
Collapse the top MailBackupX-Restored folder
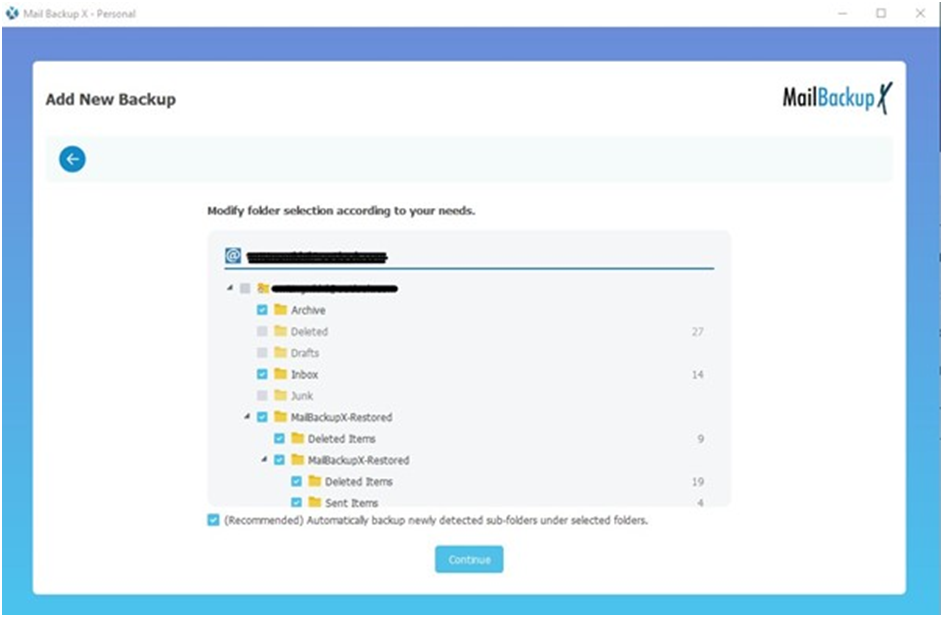coord(247,416)
